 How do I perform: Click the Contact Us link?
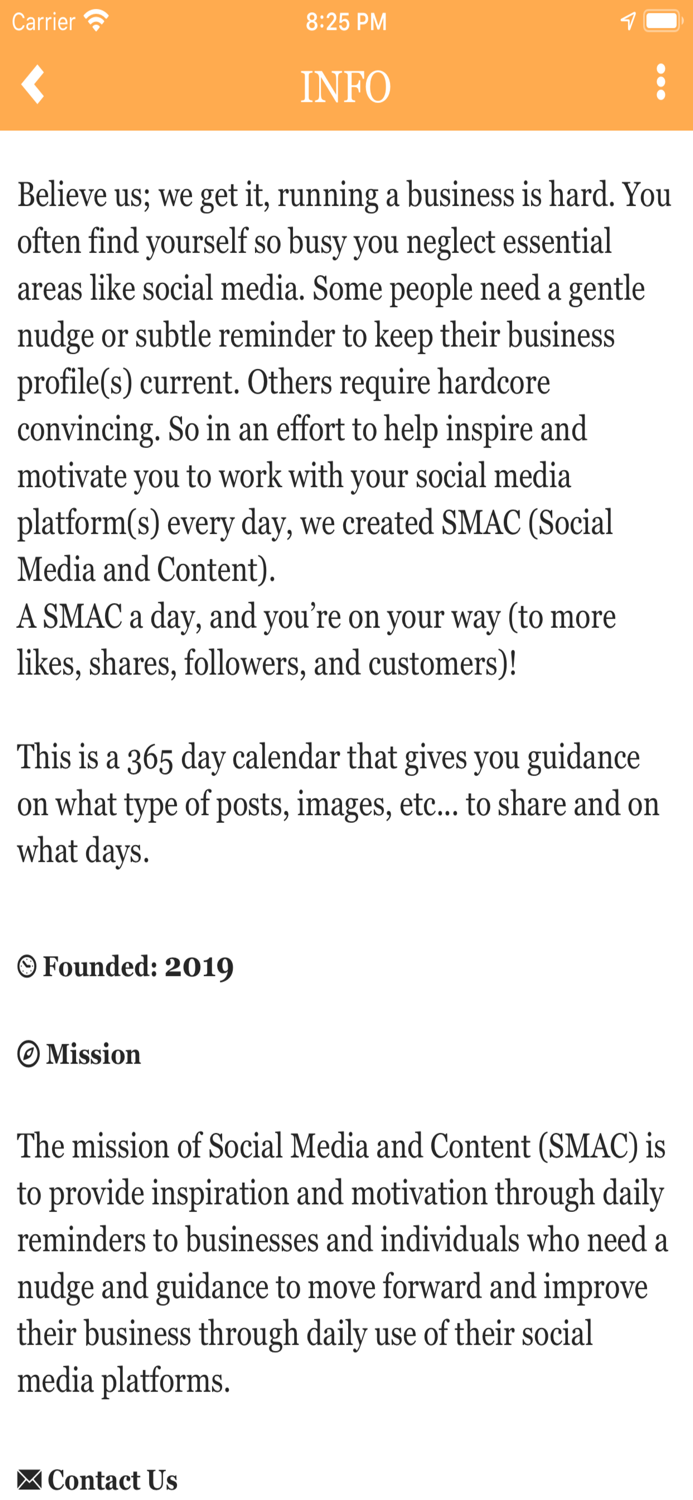(x=114, y=1480)
